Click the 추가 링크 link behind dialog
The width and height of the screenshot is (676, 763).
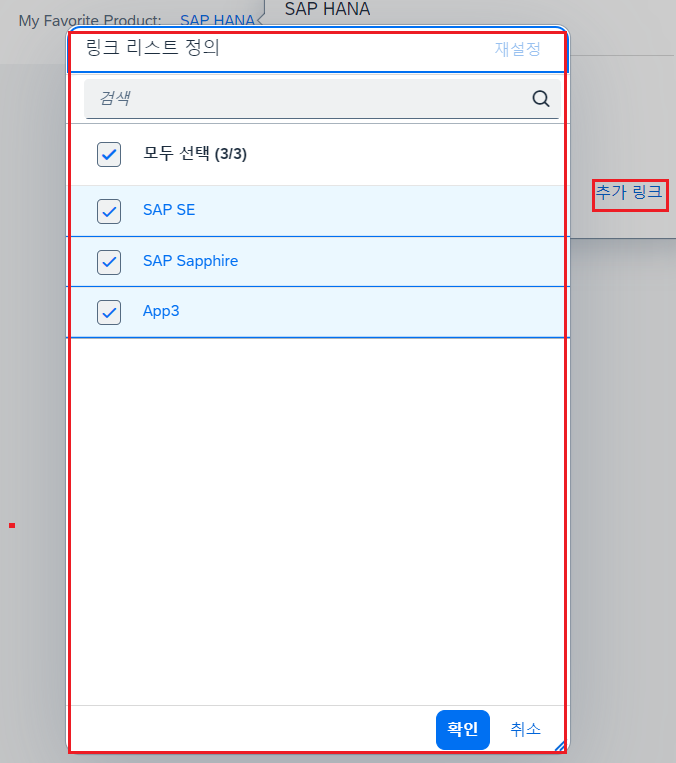(630, 192)
